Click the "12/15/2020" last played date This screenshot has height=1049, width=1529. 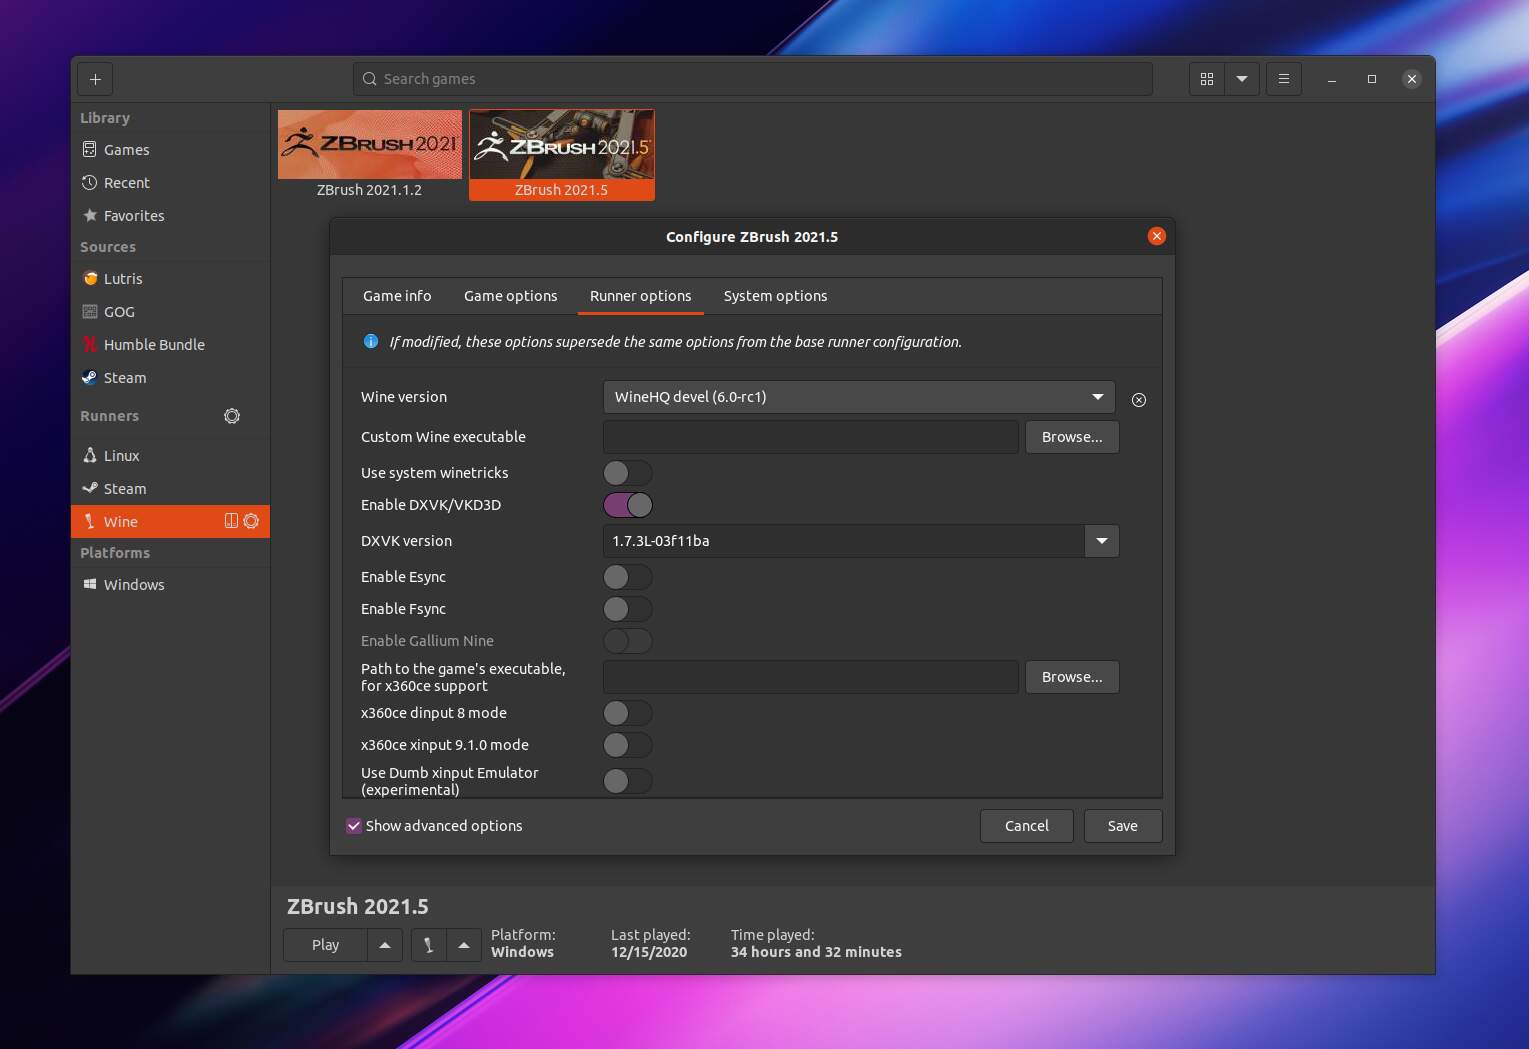[649, 952]
